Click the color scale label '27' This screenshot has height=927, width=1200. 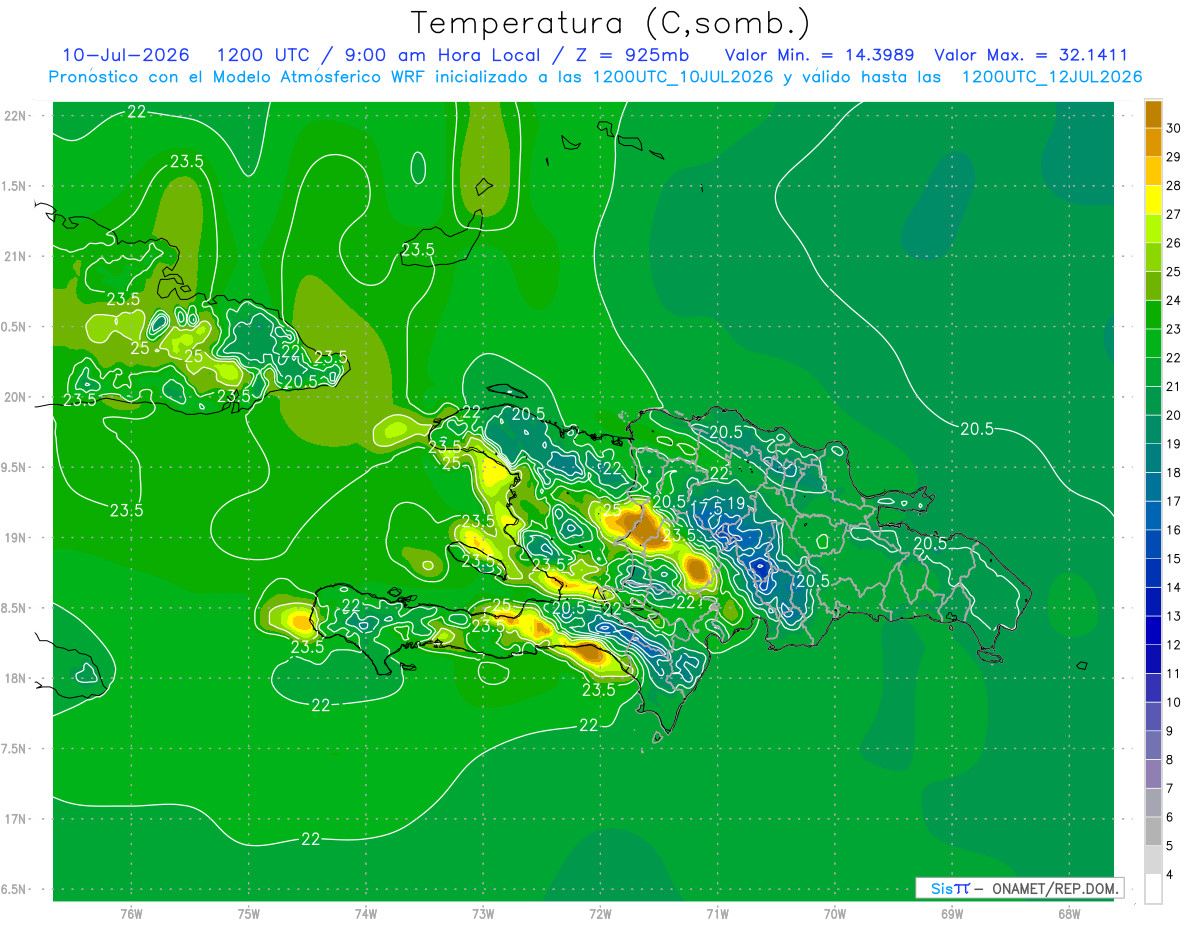[1176, 214]
